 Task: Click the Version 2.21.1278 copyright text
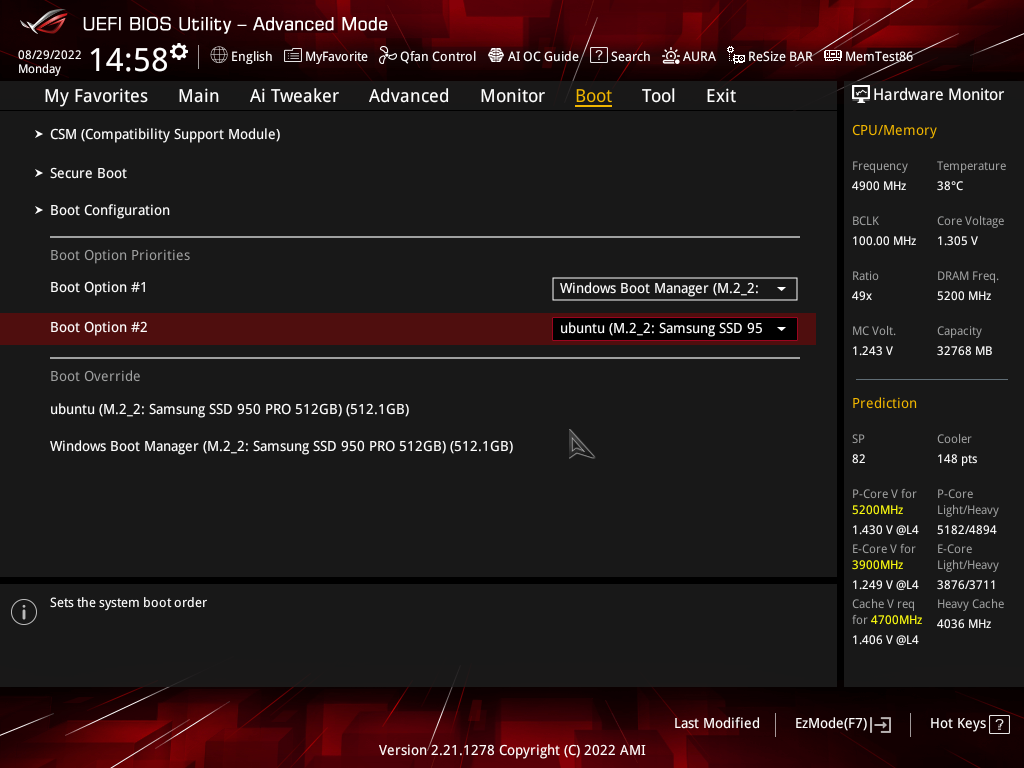point(512,750)
